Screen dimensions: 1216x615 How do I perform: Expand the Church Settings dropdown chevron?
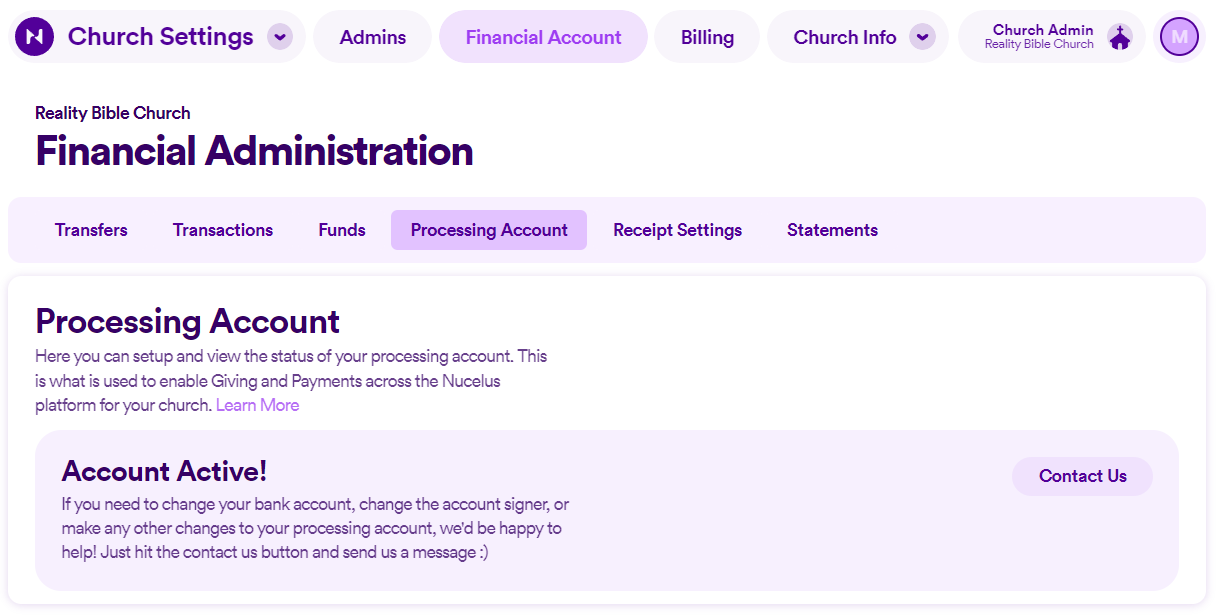click(280, 36)
